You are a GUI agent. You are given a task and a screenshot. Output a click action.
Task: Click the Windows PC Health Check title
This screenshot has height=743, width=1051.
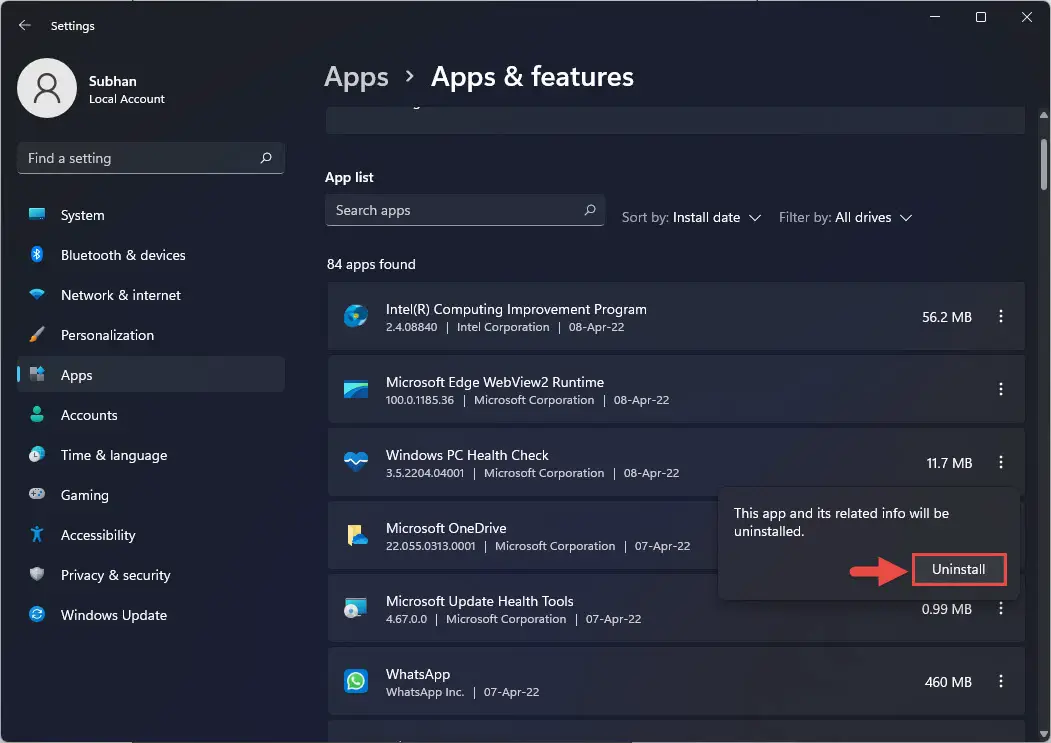coord(467,455)
